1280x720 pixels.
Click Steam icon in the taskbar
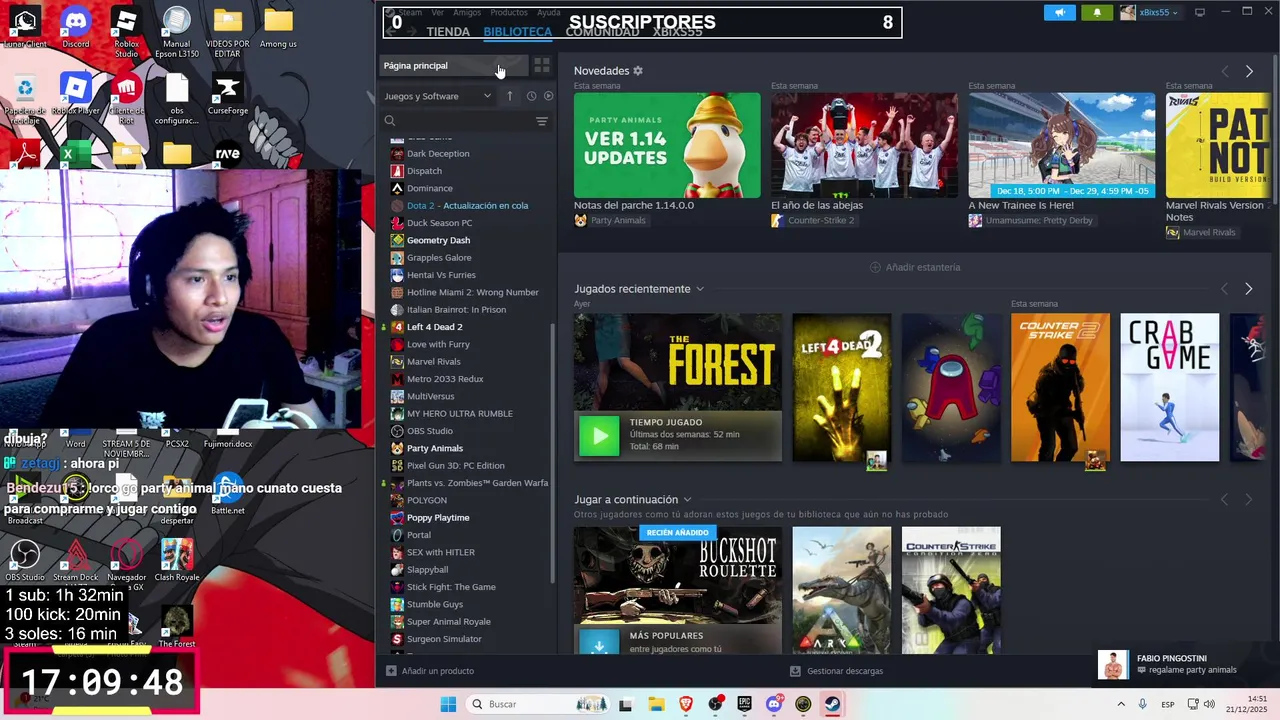832,704
